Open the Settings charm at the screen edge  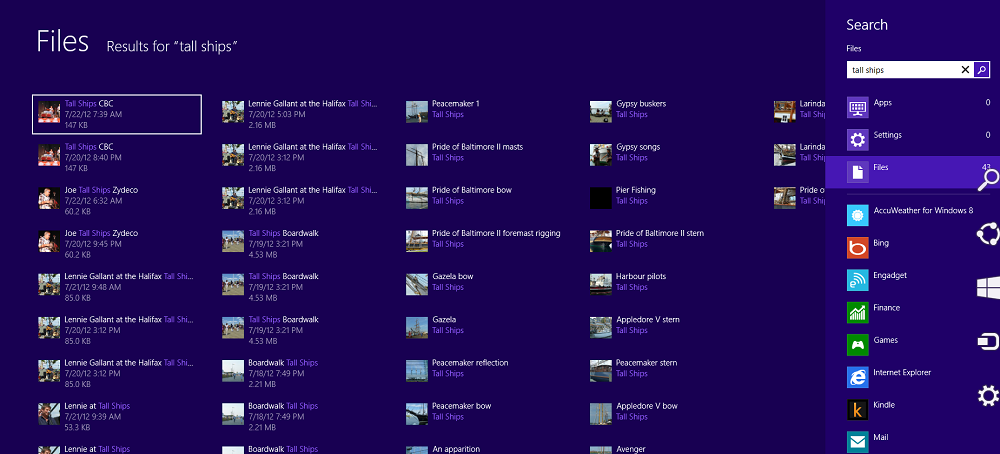[x=989, y=396]
